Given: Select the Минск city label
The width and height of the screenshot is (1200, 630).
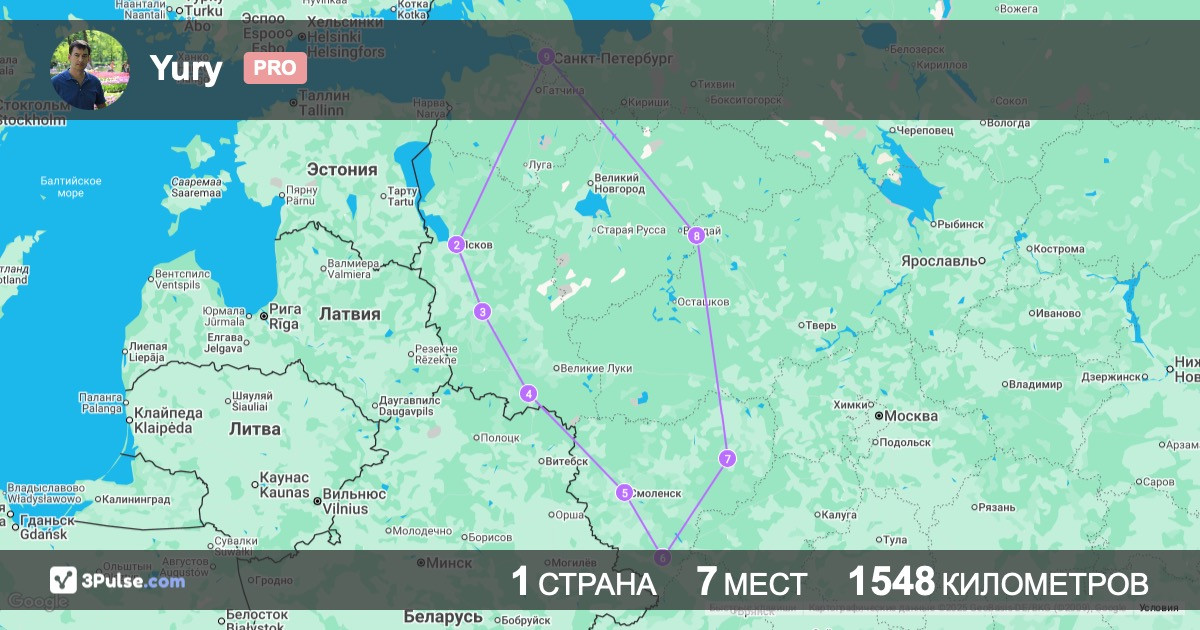Looking at the screenshot, I should 448,563.
